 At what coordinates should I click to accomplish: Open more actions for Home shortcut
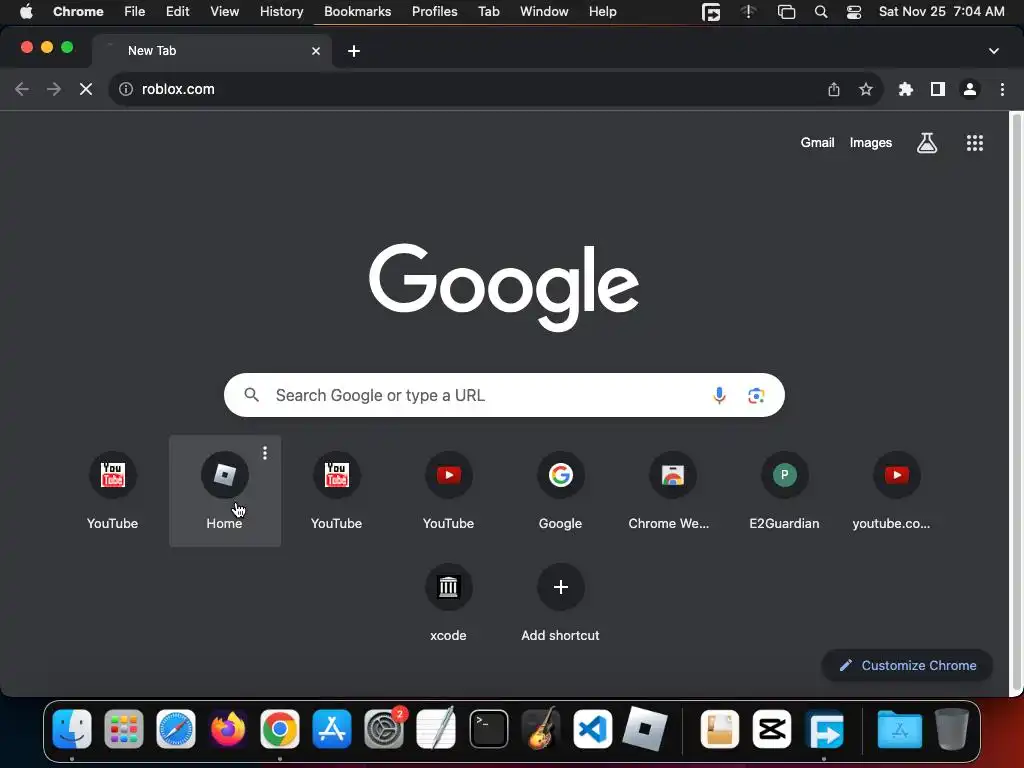click(x=264, y=453)
